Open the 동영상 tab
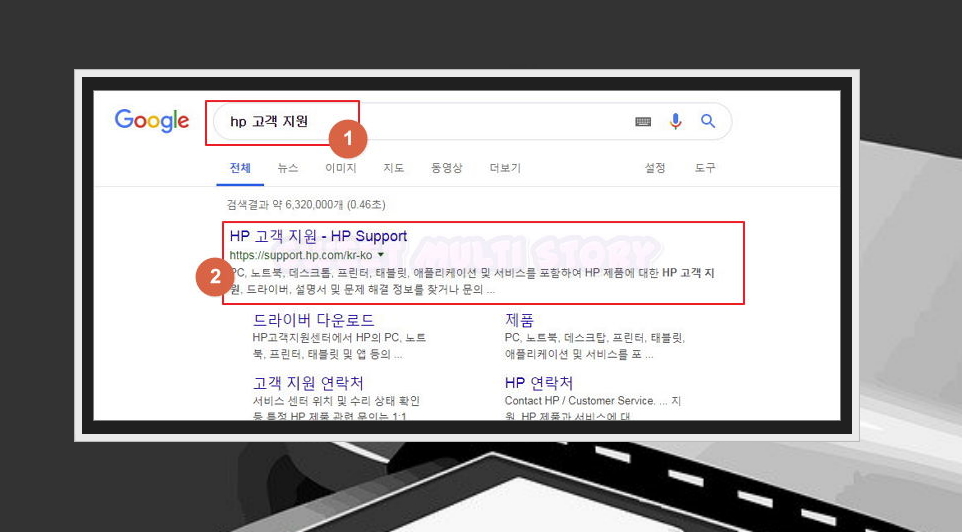Screen dimensions: 962x532 (447, 168)
